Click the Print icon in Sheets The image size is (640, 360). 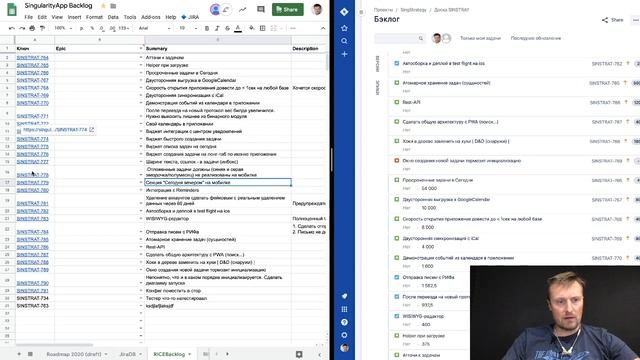[32, 28]
